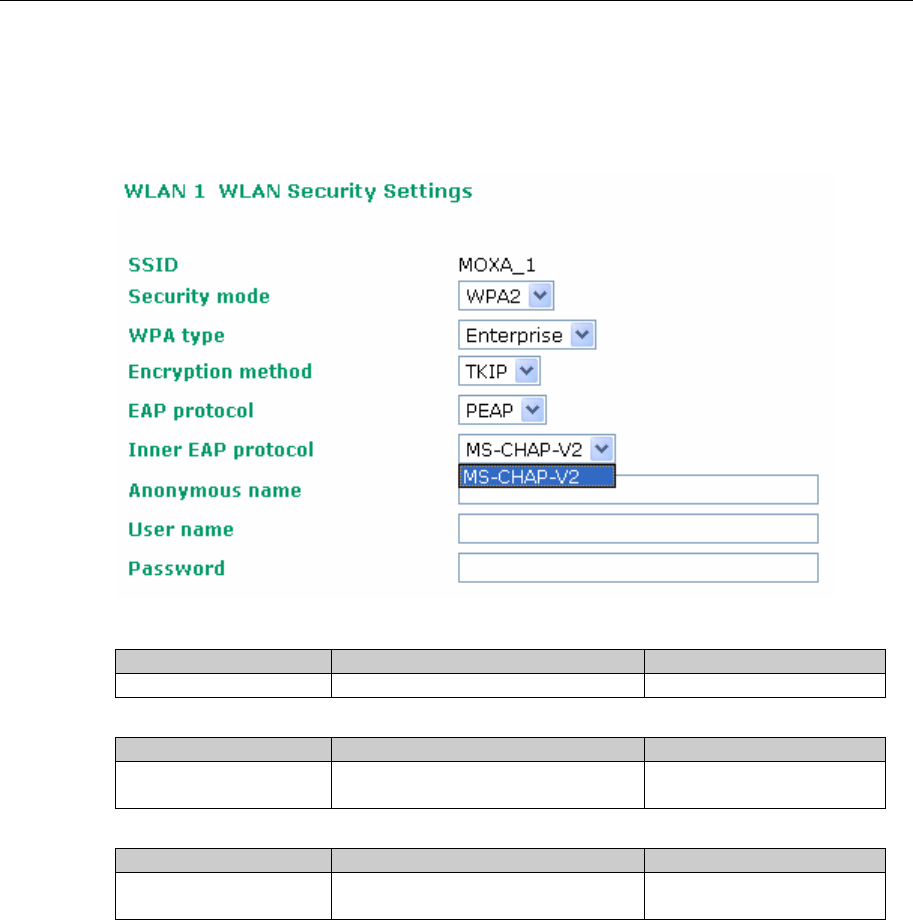Expand the Encryption method TKIP dropdown
913x920 pixels.
click(499, 371)
